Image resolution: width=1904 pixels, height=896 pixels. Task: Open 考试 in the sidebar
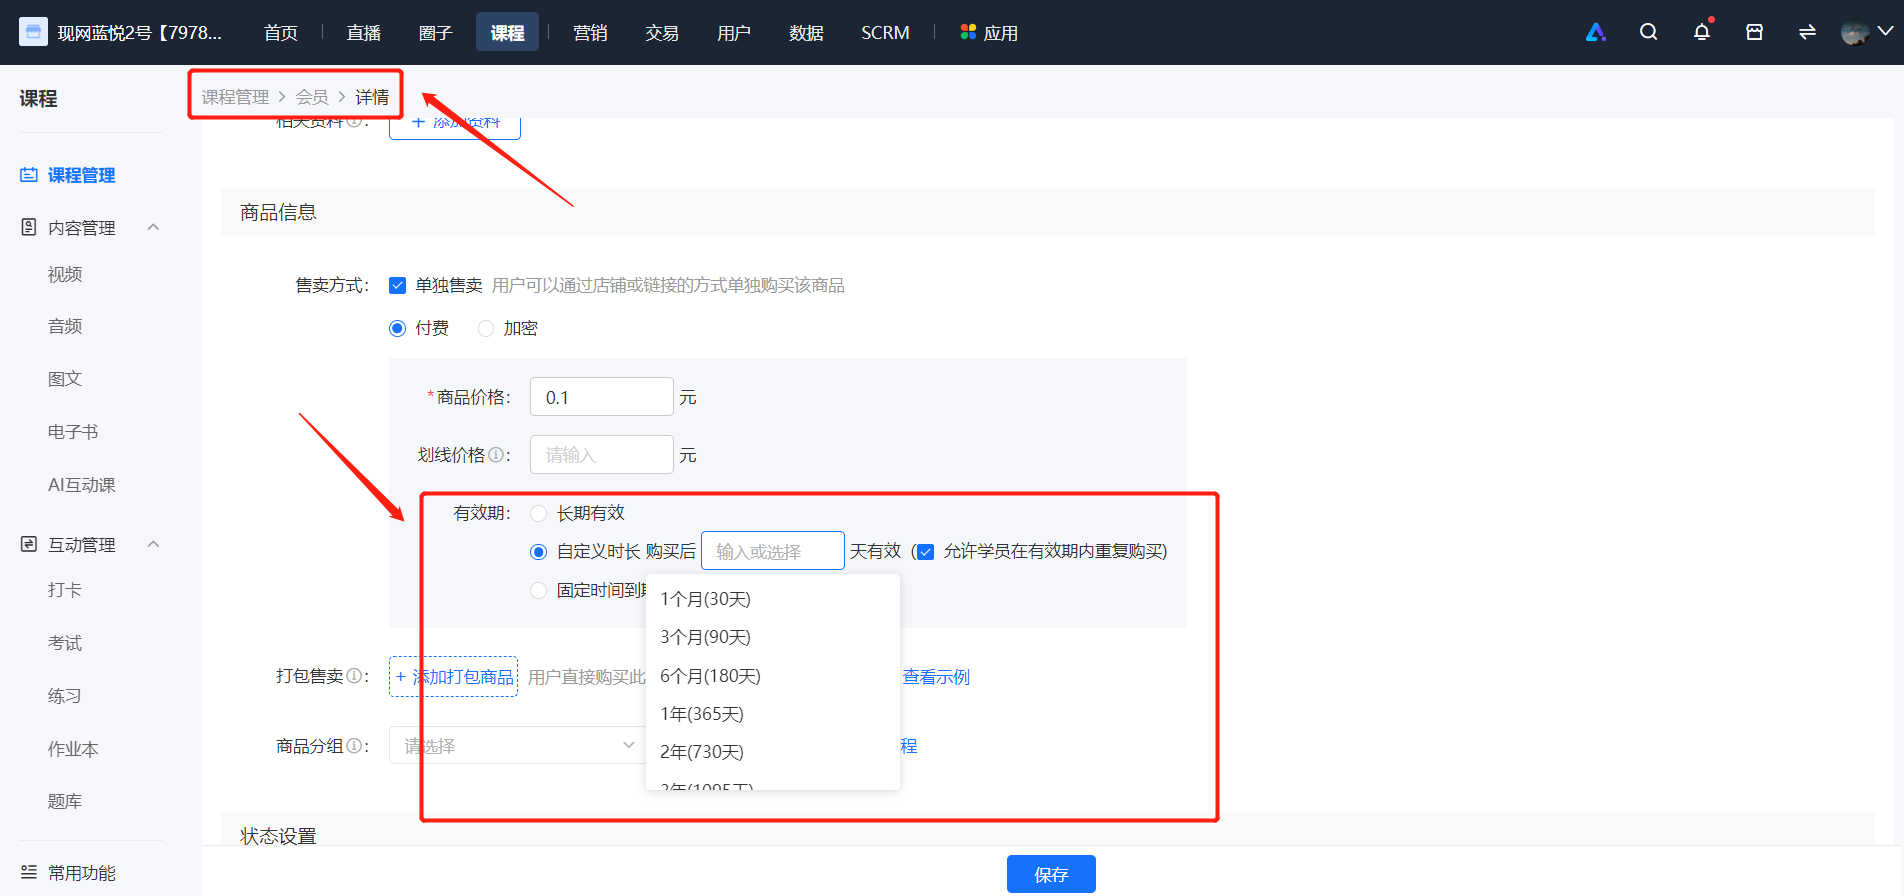[x=65, y=643]
